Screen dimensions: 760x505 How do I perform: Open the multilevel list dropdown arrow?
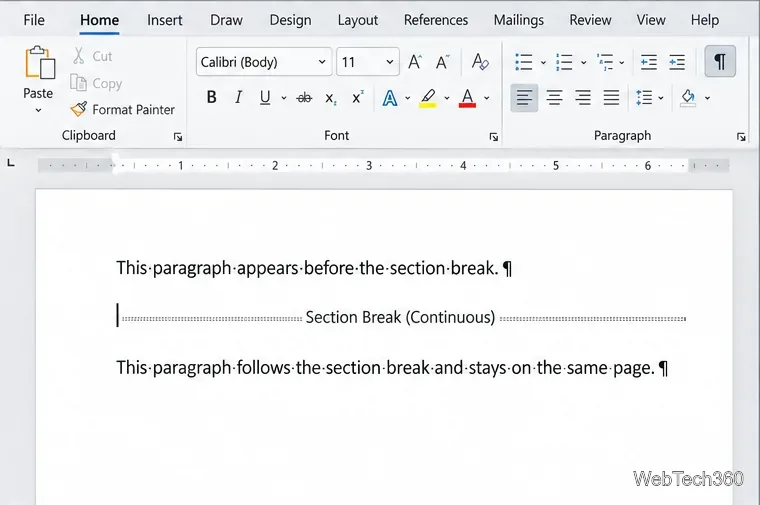(x=622, y=63)
